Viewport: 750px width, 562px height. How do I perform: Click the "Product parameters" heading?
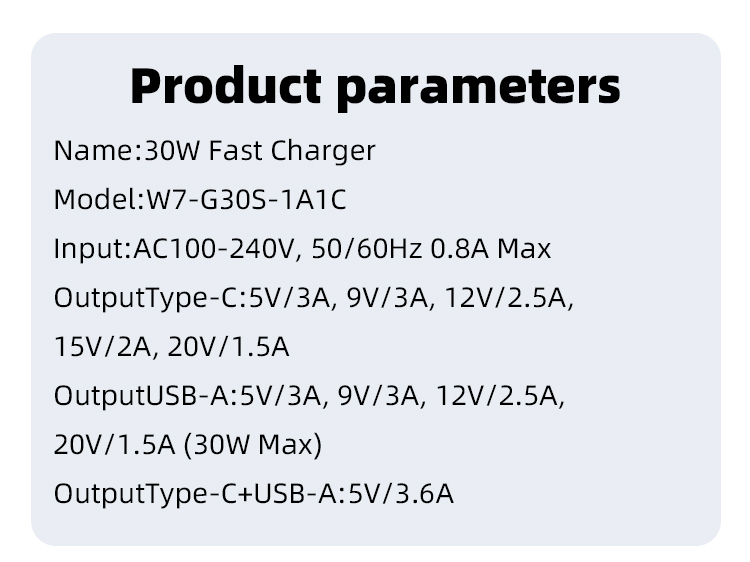tap(375, 86)
